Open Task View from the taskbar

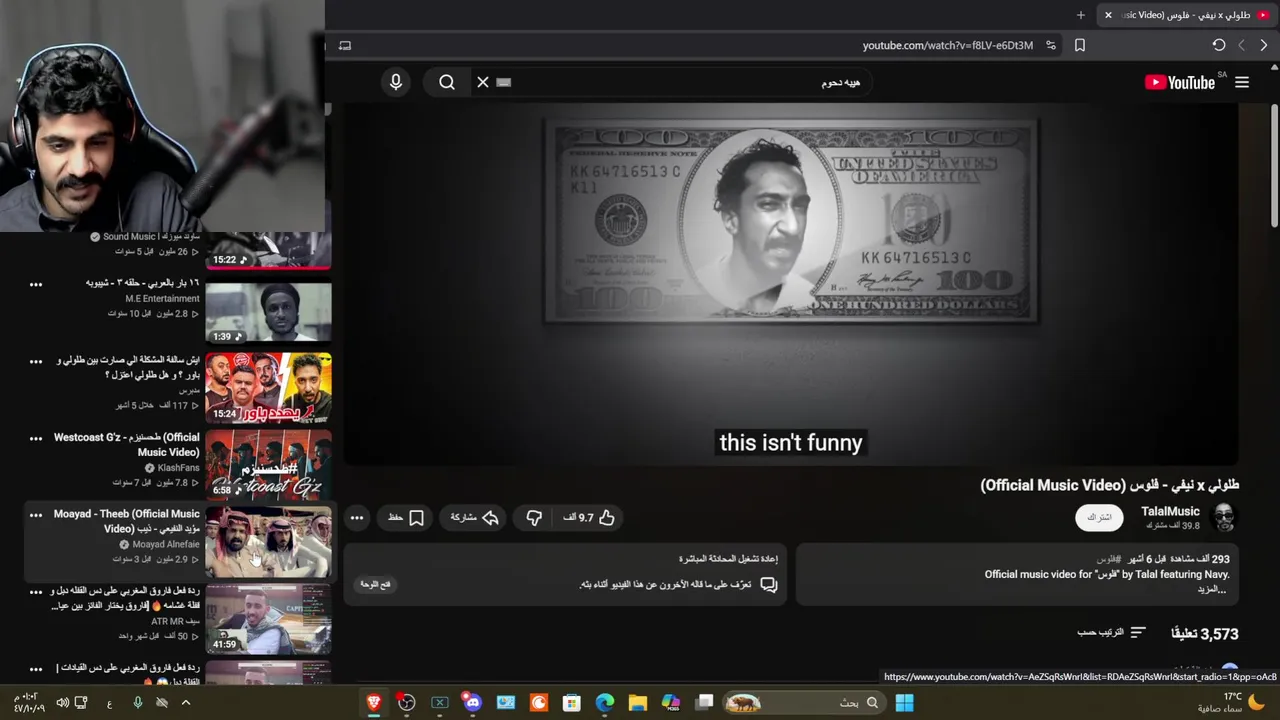[x=704, y=703]
